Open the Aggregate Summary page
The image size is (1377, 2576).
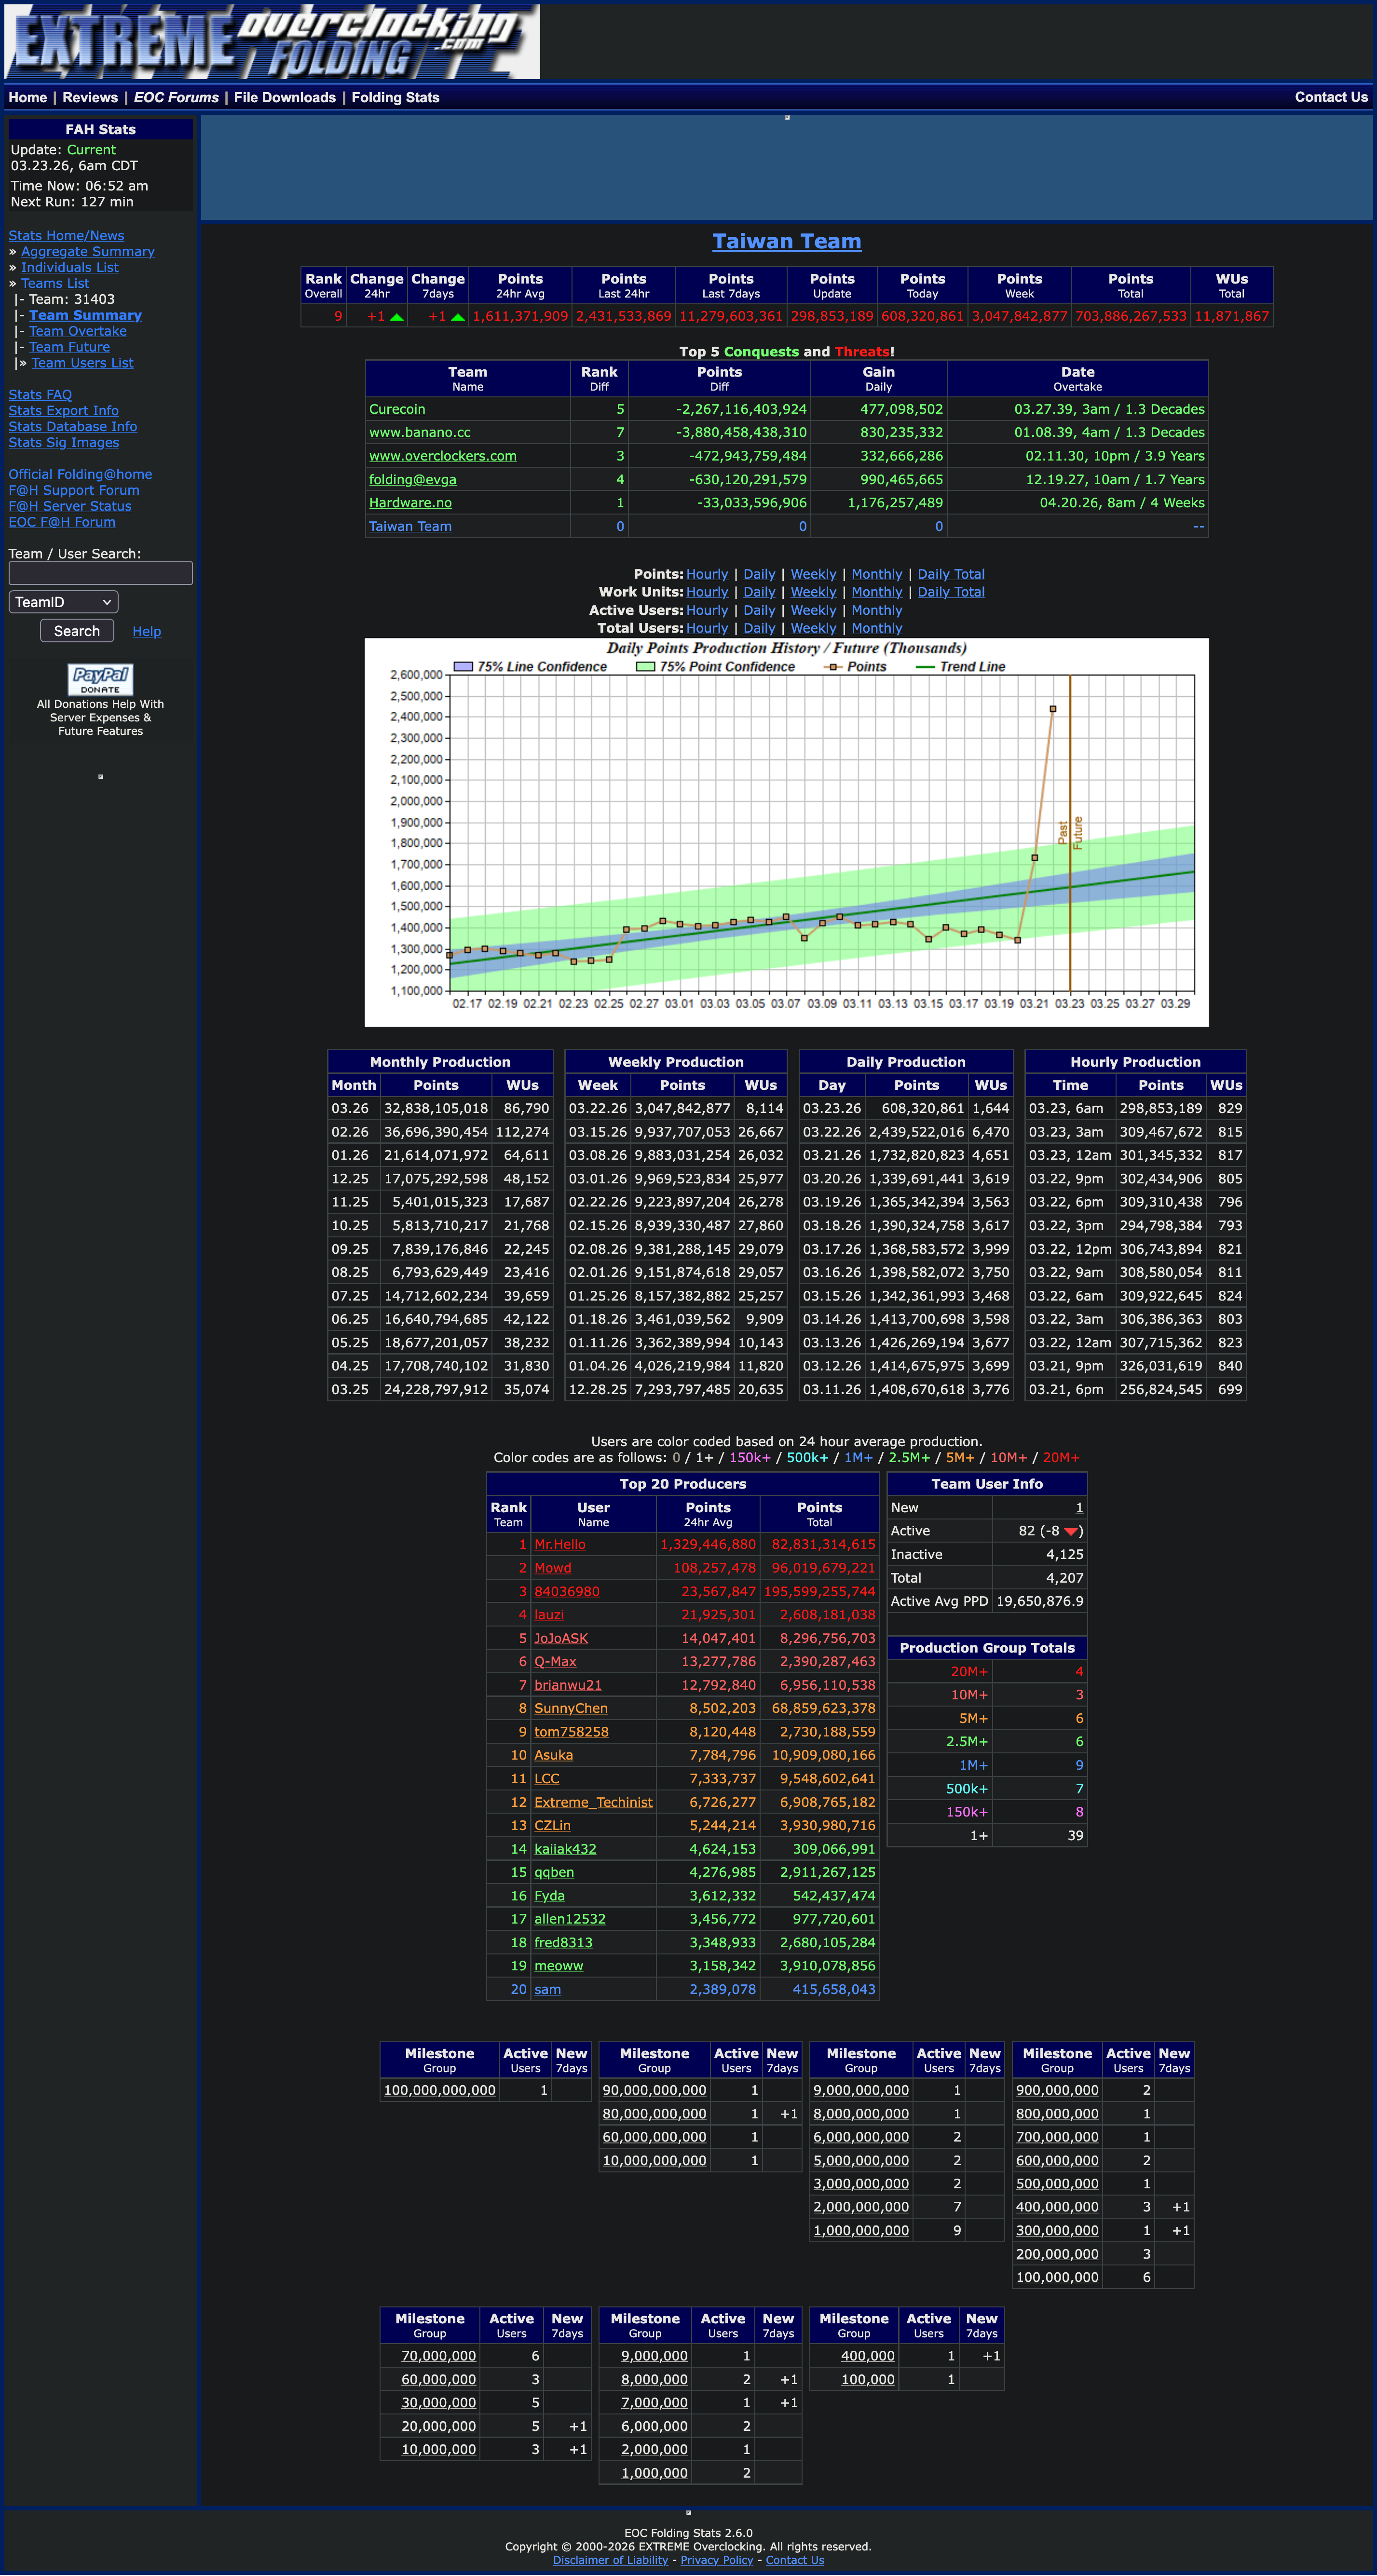tap(87, 251)
